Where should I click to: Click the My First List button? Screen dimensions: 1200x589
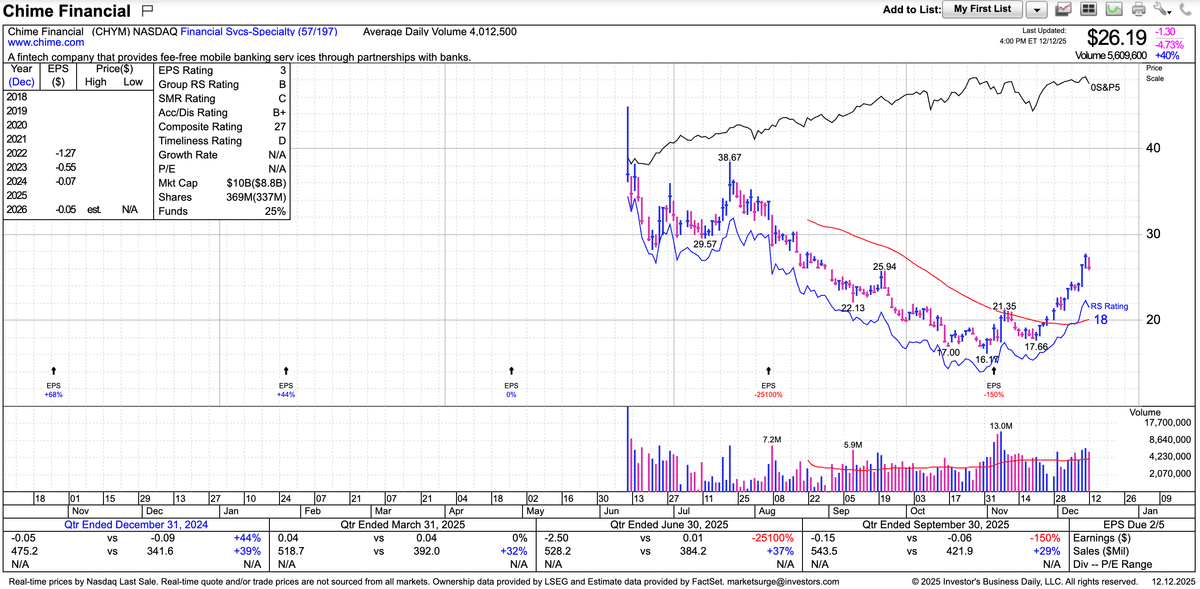click(982, 10)
